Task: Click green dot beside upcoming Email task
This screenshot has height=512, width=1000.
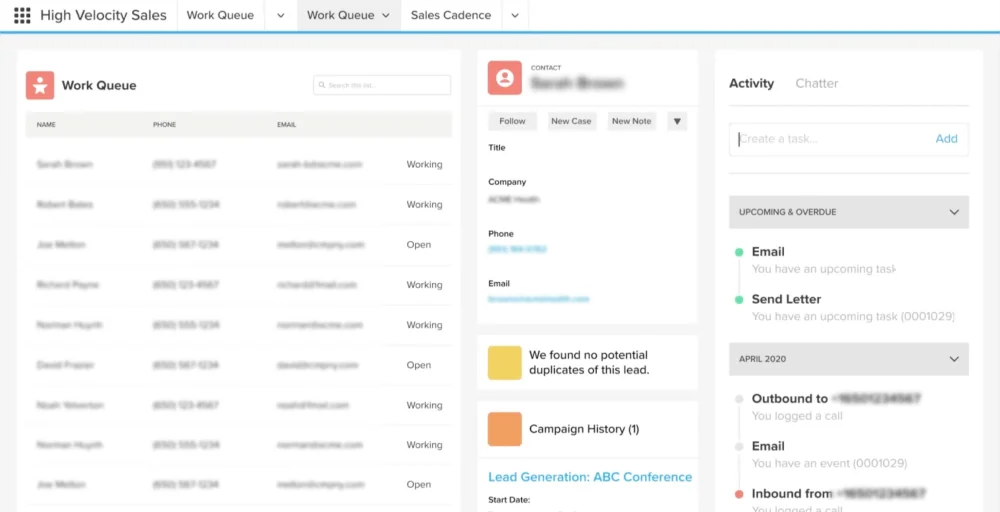Action: [739, 252]
